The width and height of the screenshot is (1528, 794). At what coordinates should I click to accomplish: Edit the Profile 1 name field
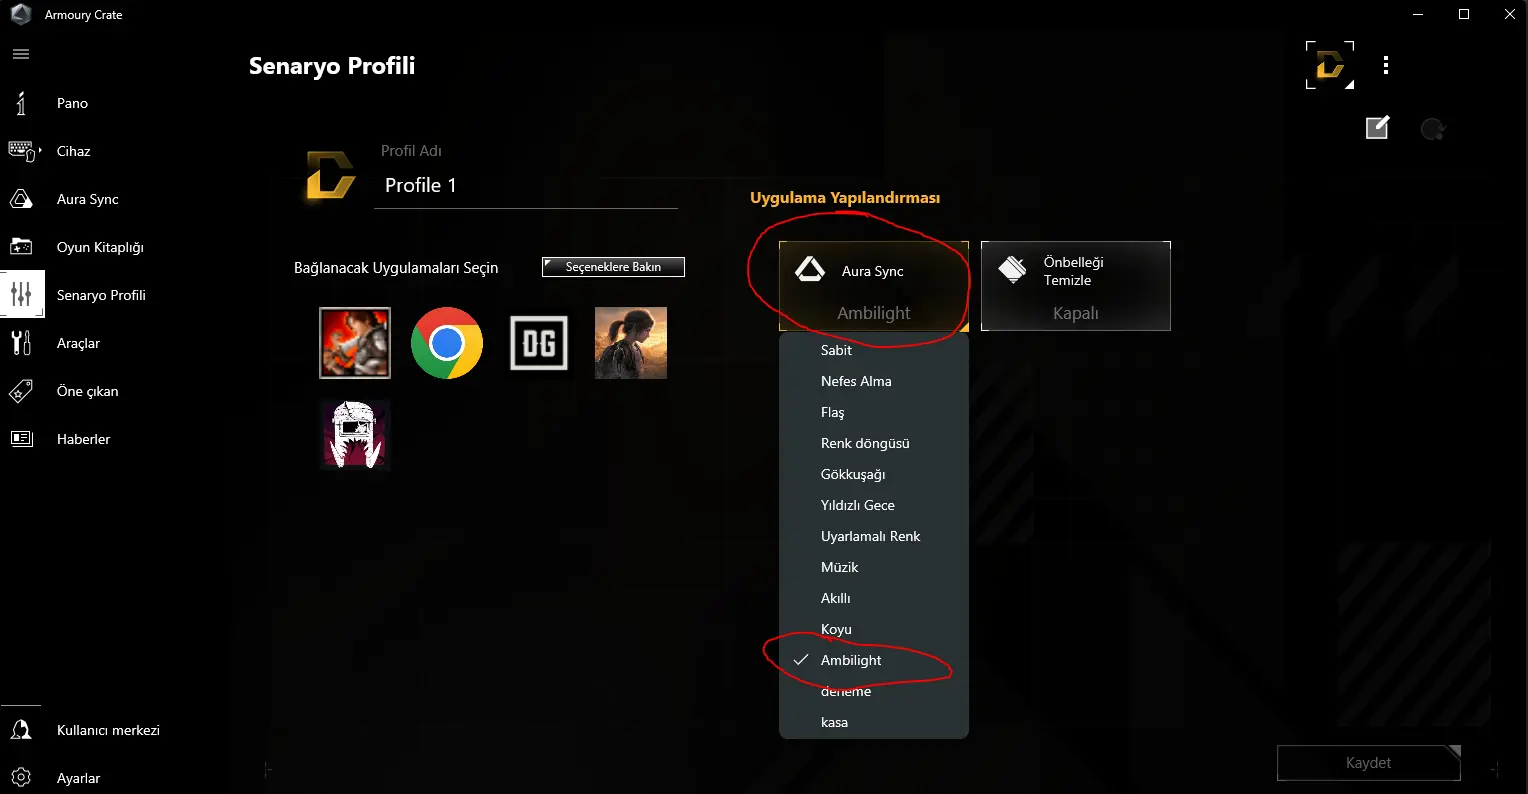[x=526, y=185]
